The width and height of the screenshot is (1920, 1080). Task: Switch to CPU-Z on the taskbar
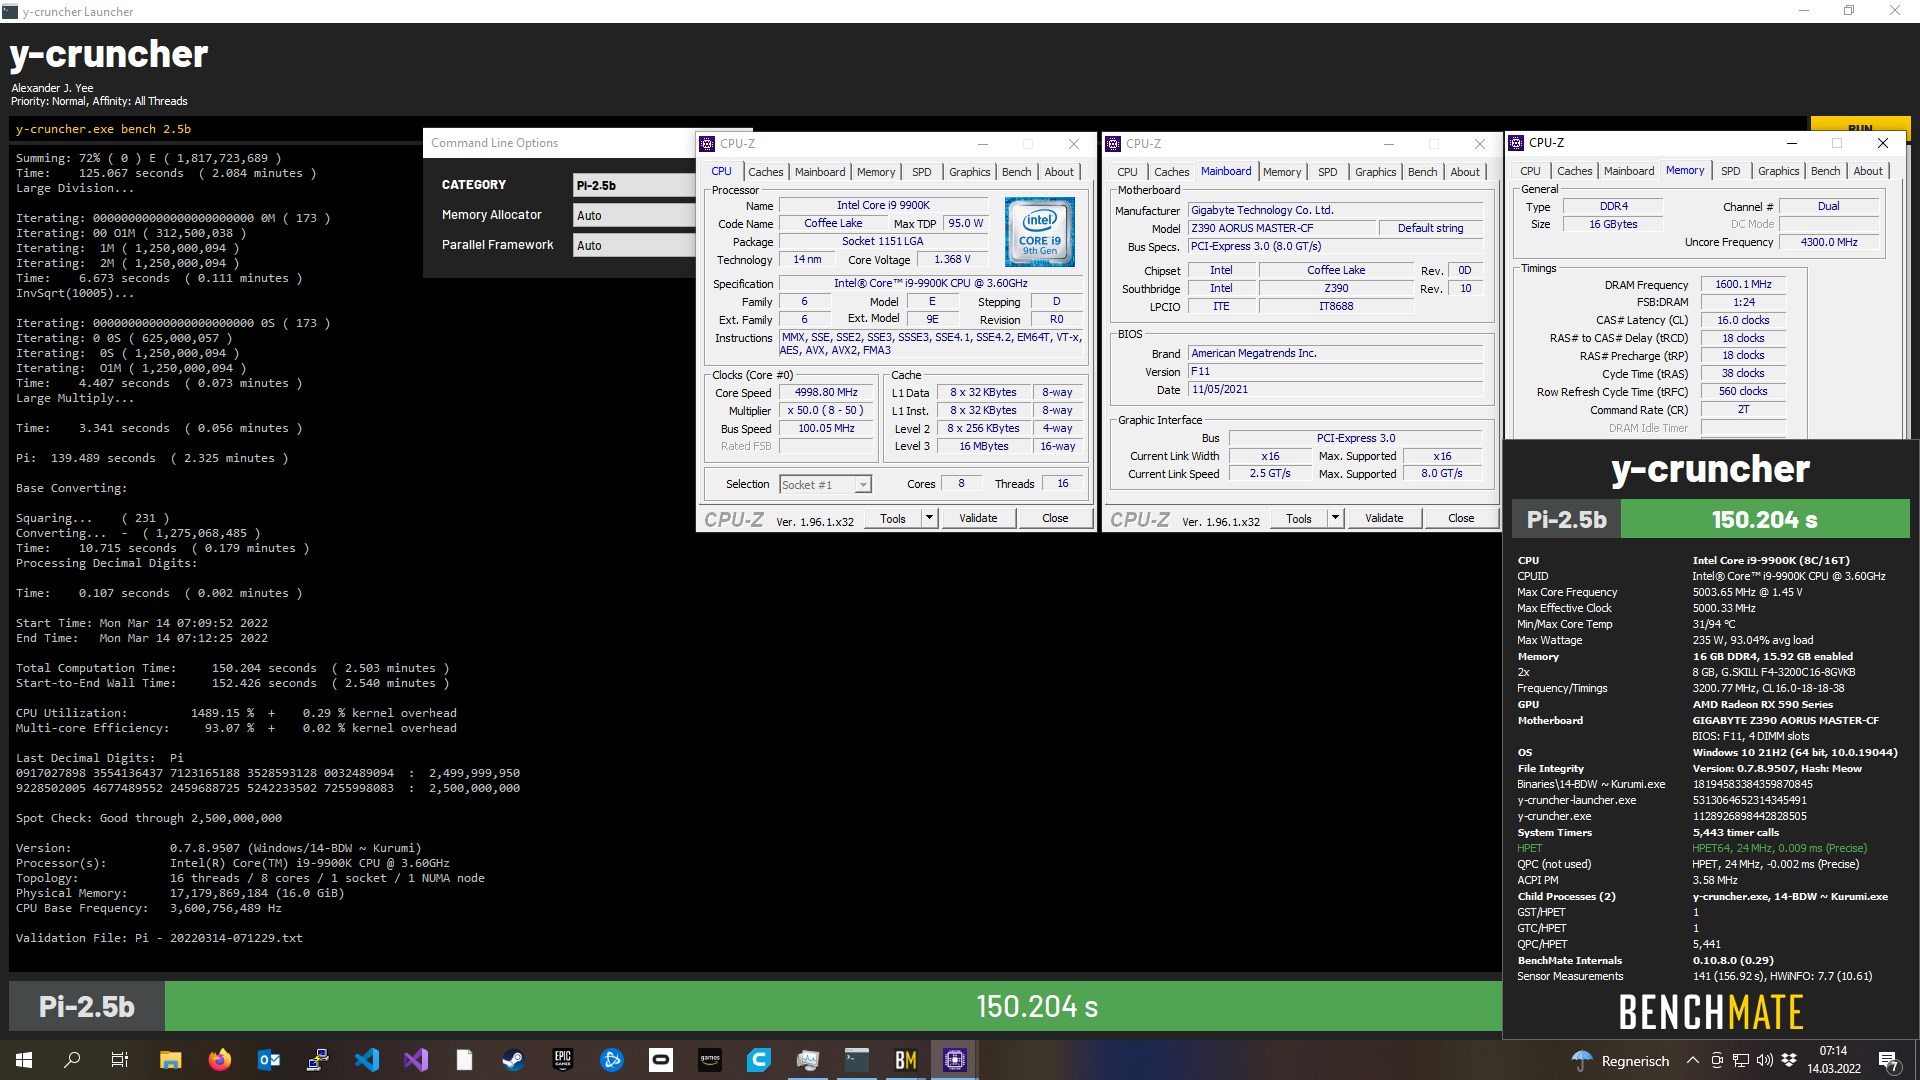pyautogui.click(x=954, y=1060)
